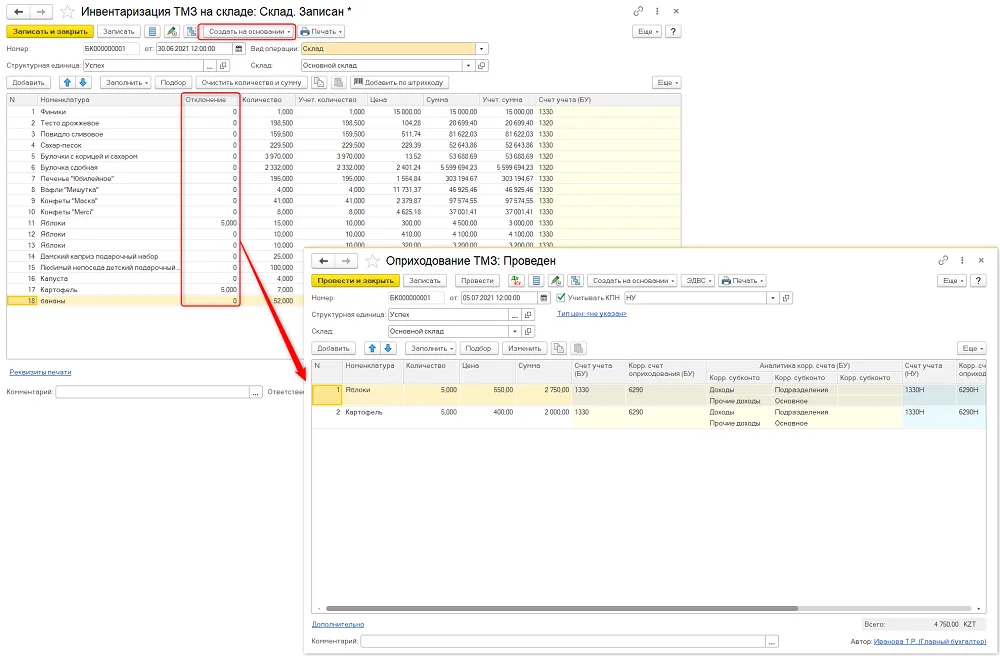Click Добавить по штрихкоду button

pyautogui.click(x=399, y=82)
